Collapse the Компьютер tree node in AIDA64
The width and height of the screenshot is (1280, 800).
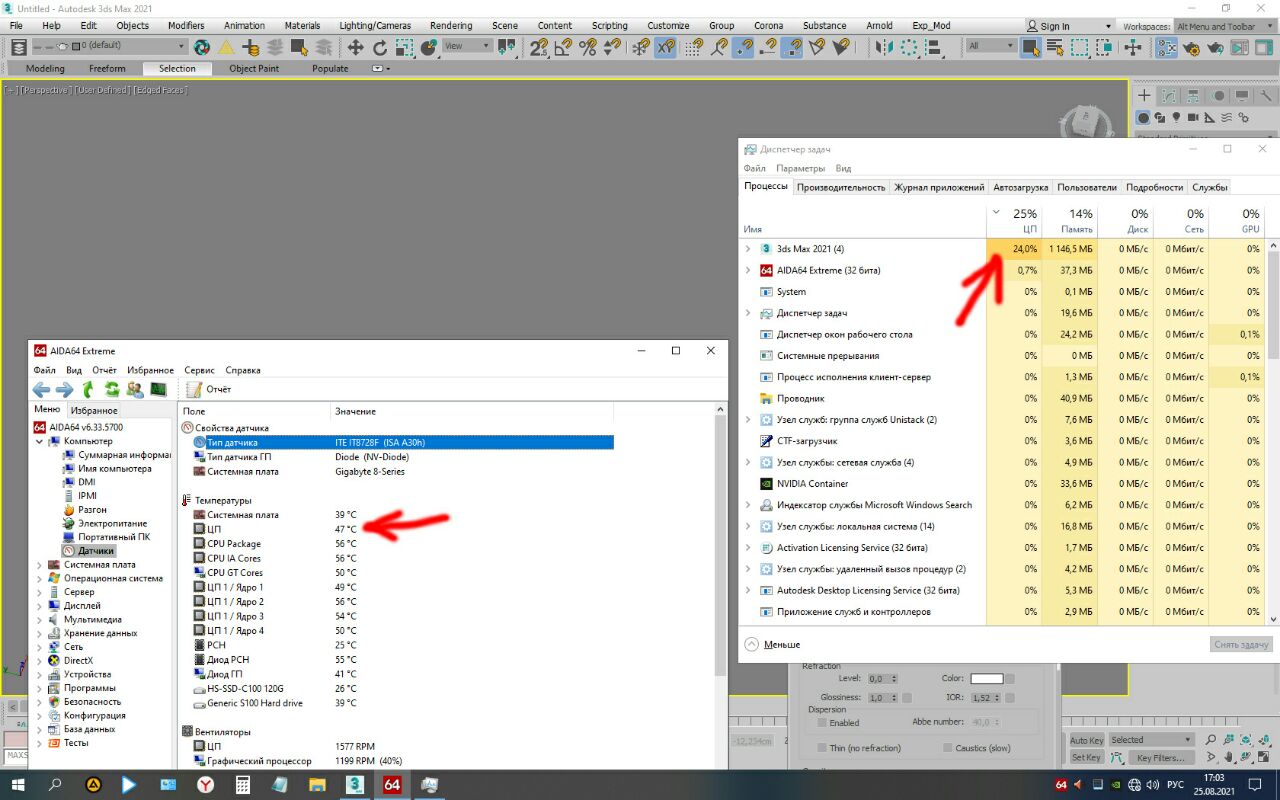click(39, 441)
